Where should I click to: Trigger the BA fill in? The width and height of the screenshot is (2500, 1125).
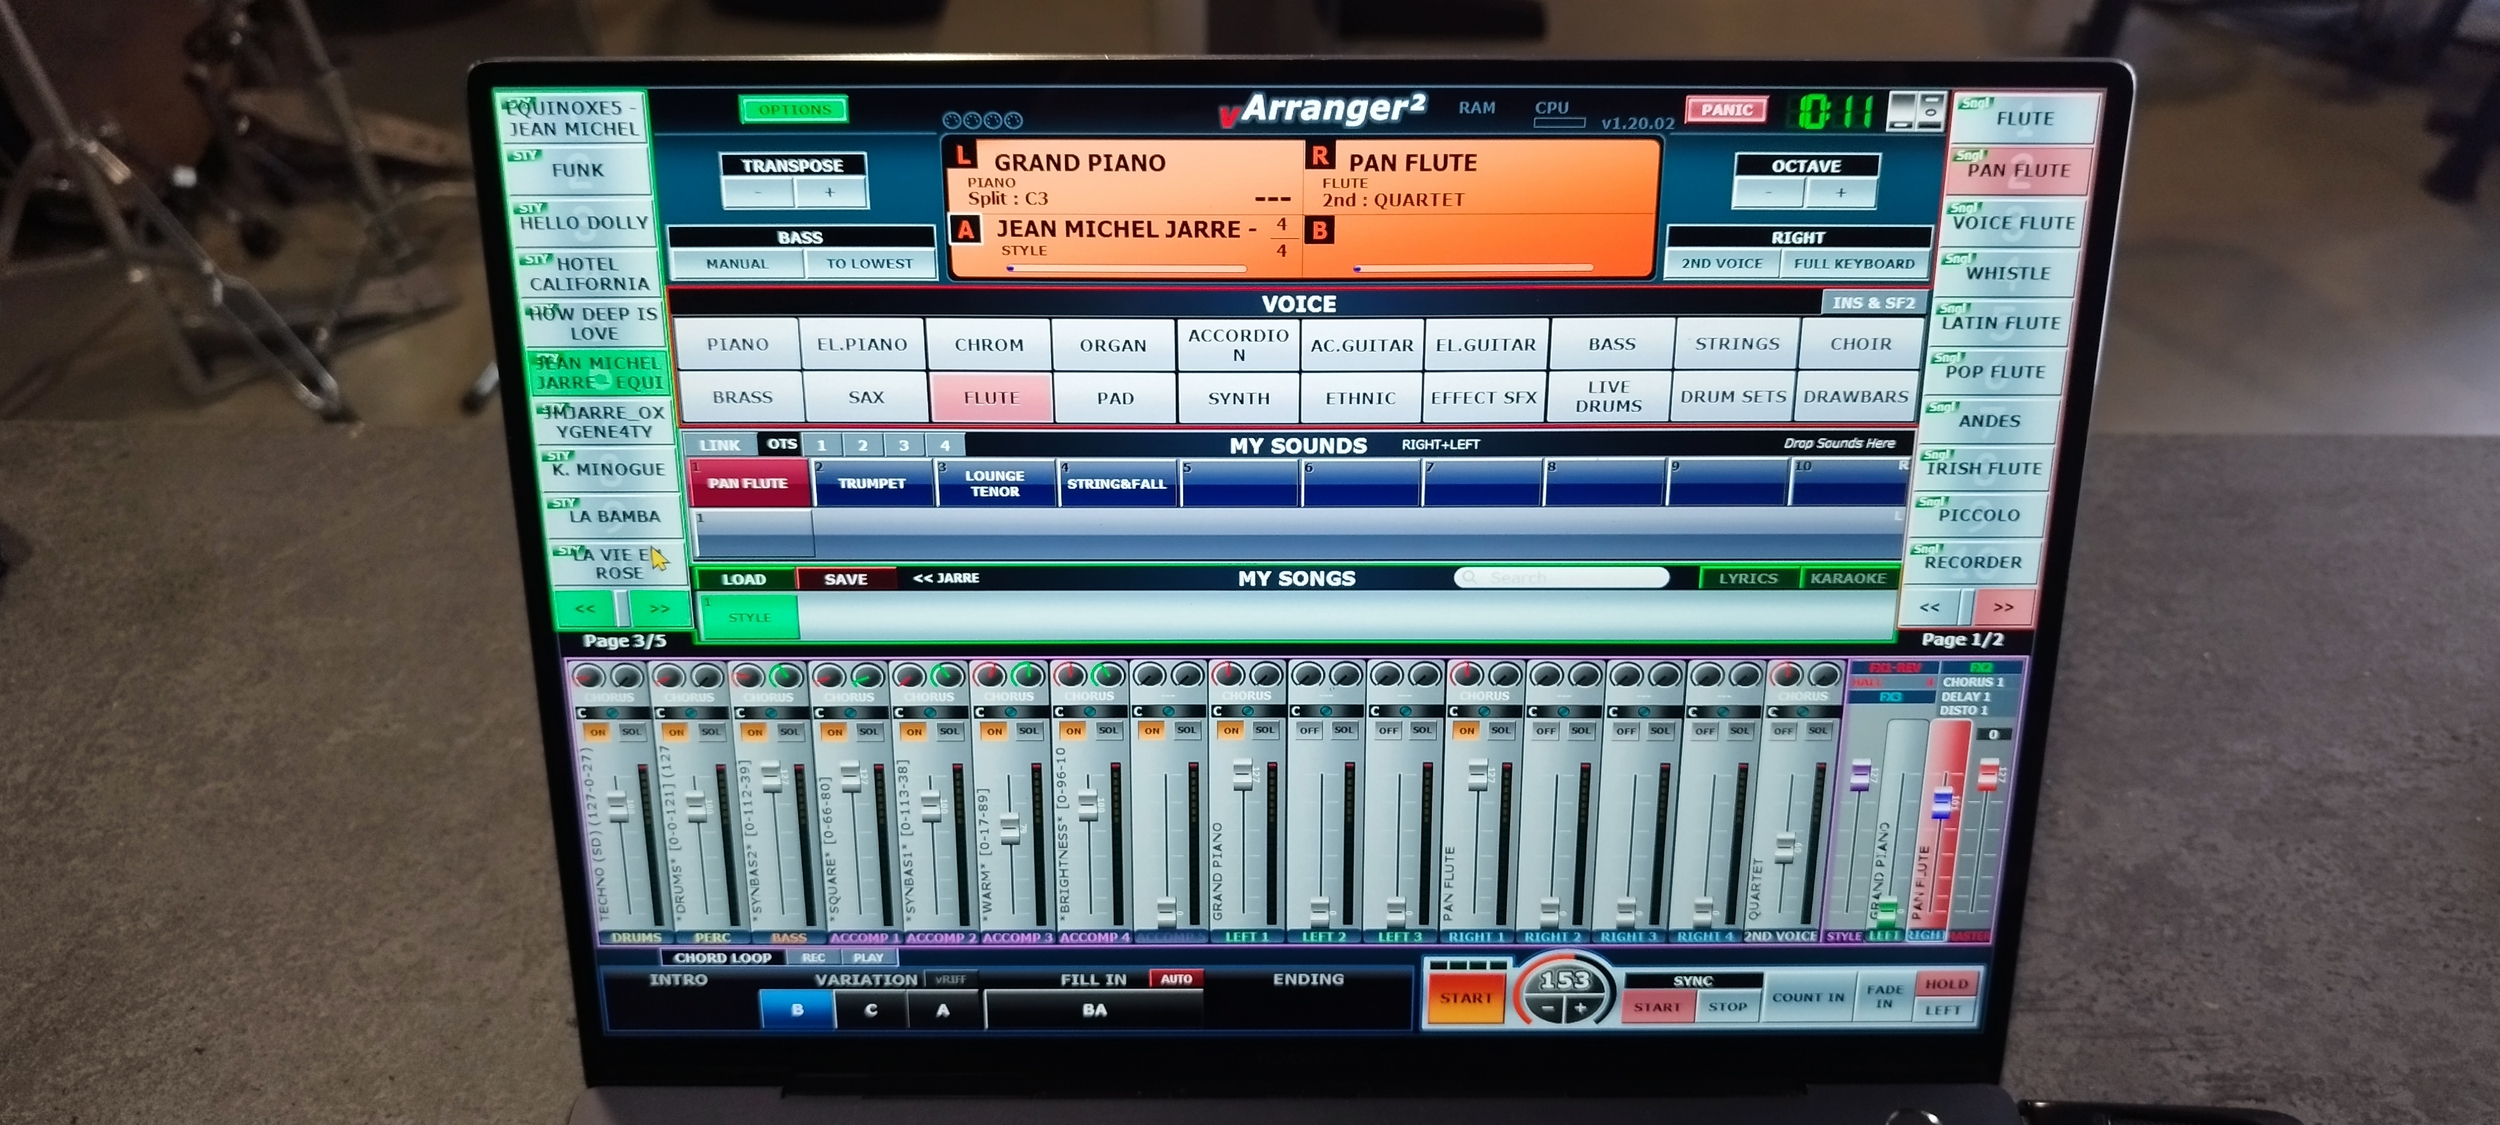tap(1094, 1010)
